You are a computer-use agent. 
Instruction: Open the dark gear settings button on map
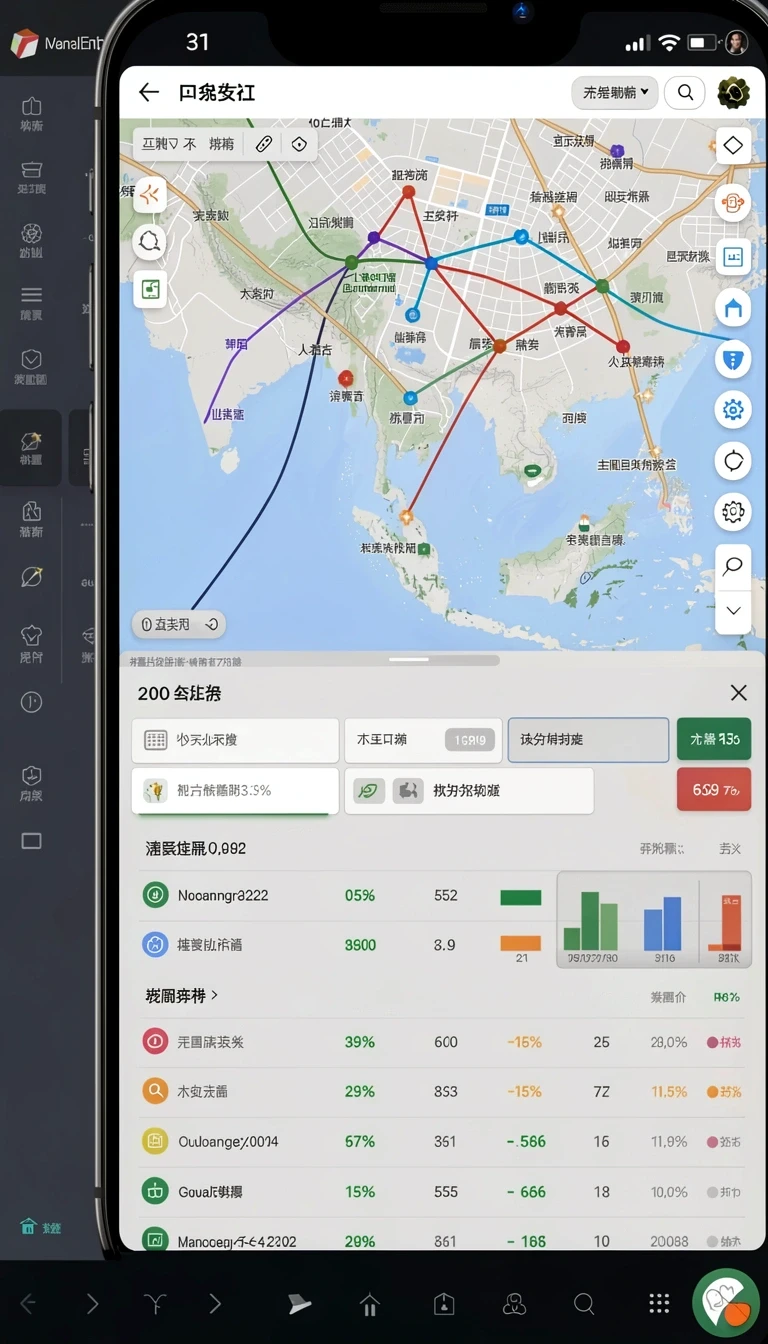coord(733,512)
